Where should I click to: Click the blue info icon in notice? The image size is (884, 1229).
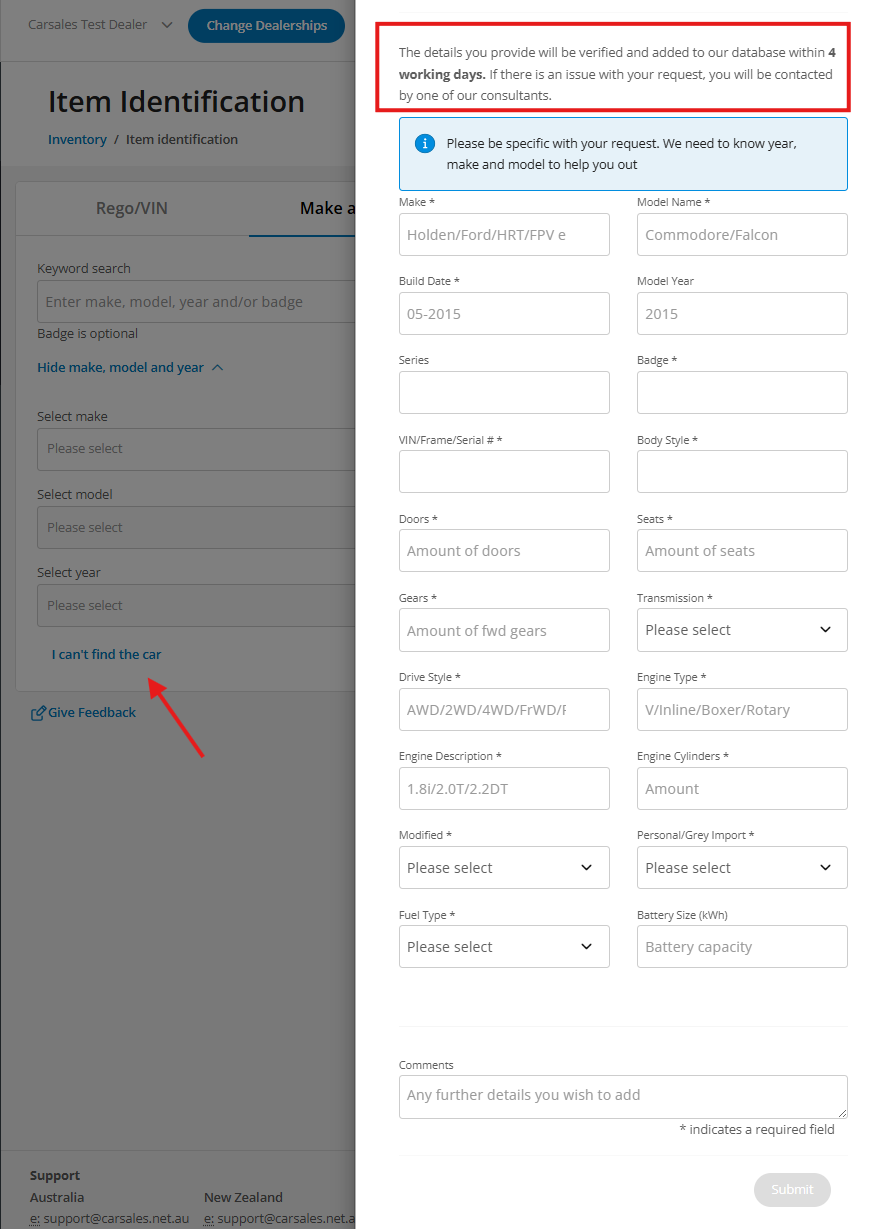click(425, 144)
